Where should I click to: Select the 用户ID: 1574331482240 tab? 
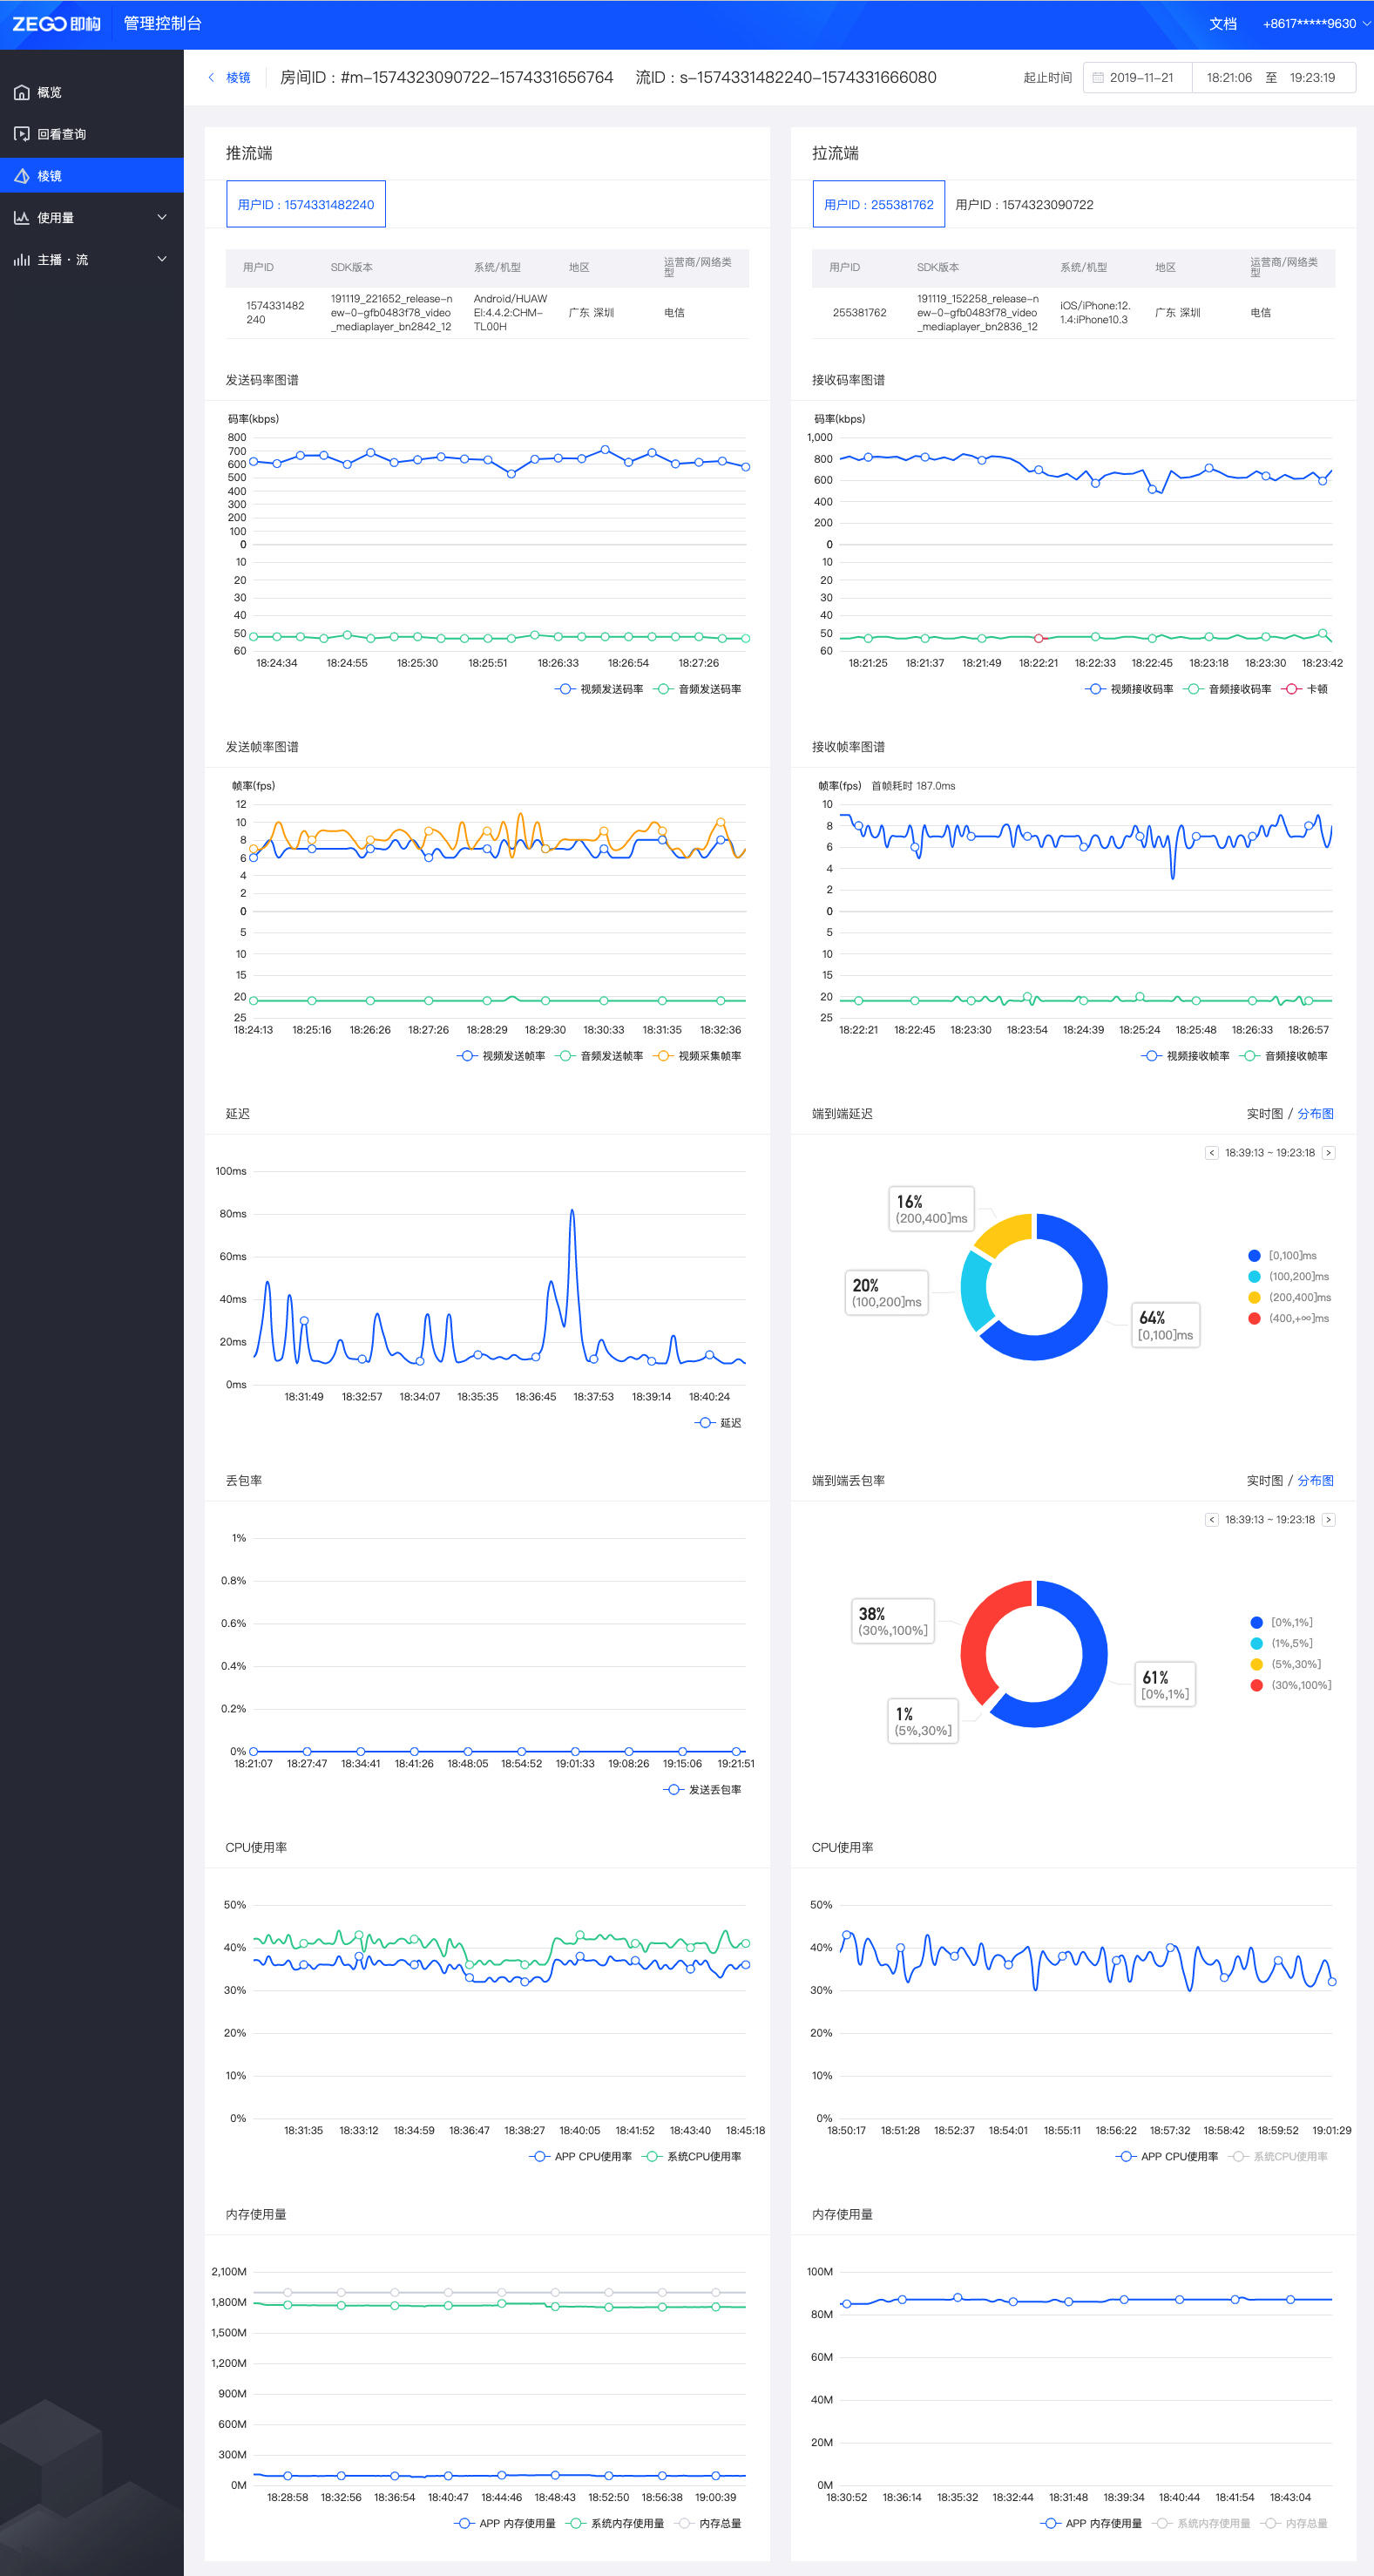point(306,204)
